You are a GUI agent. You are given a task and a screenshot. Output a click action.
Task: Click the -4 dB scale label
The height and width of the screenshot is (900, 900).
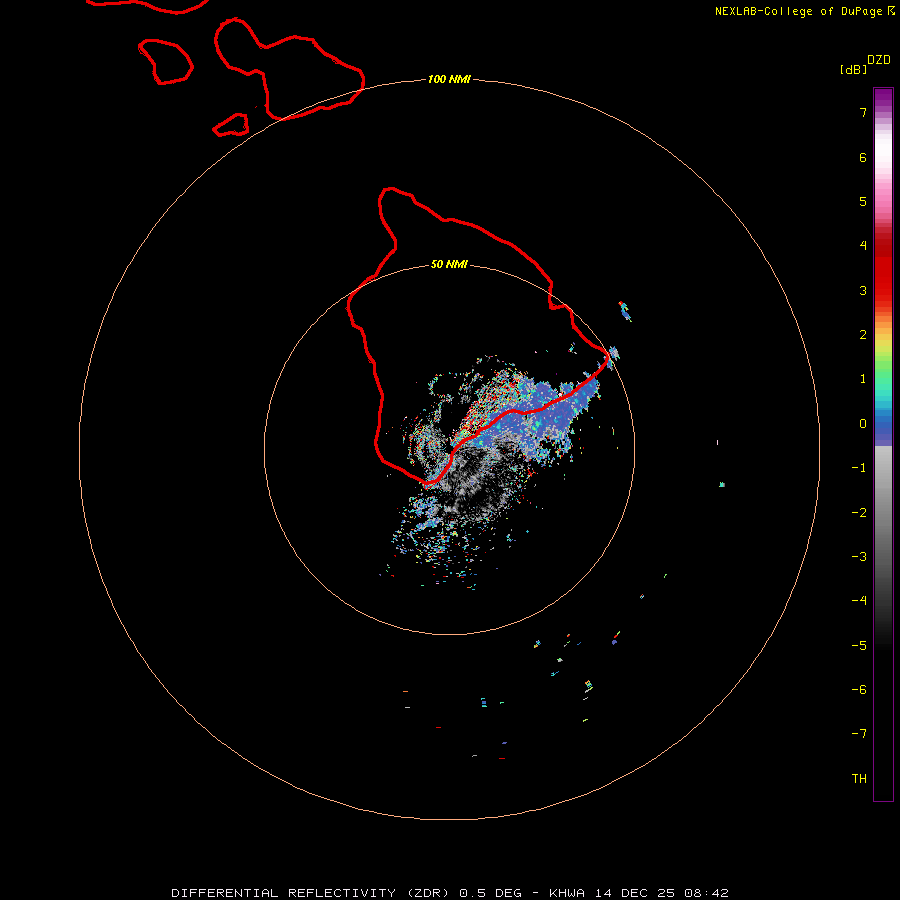click(859, 600)
